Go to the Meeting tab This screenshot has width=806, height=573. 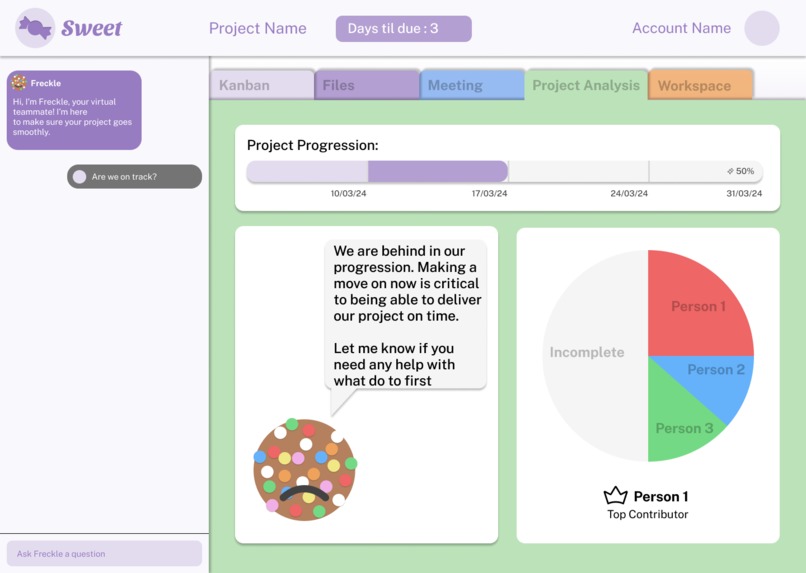(472, 85)
